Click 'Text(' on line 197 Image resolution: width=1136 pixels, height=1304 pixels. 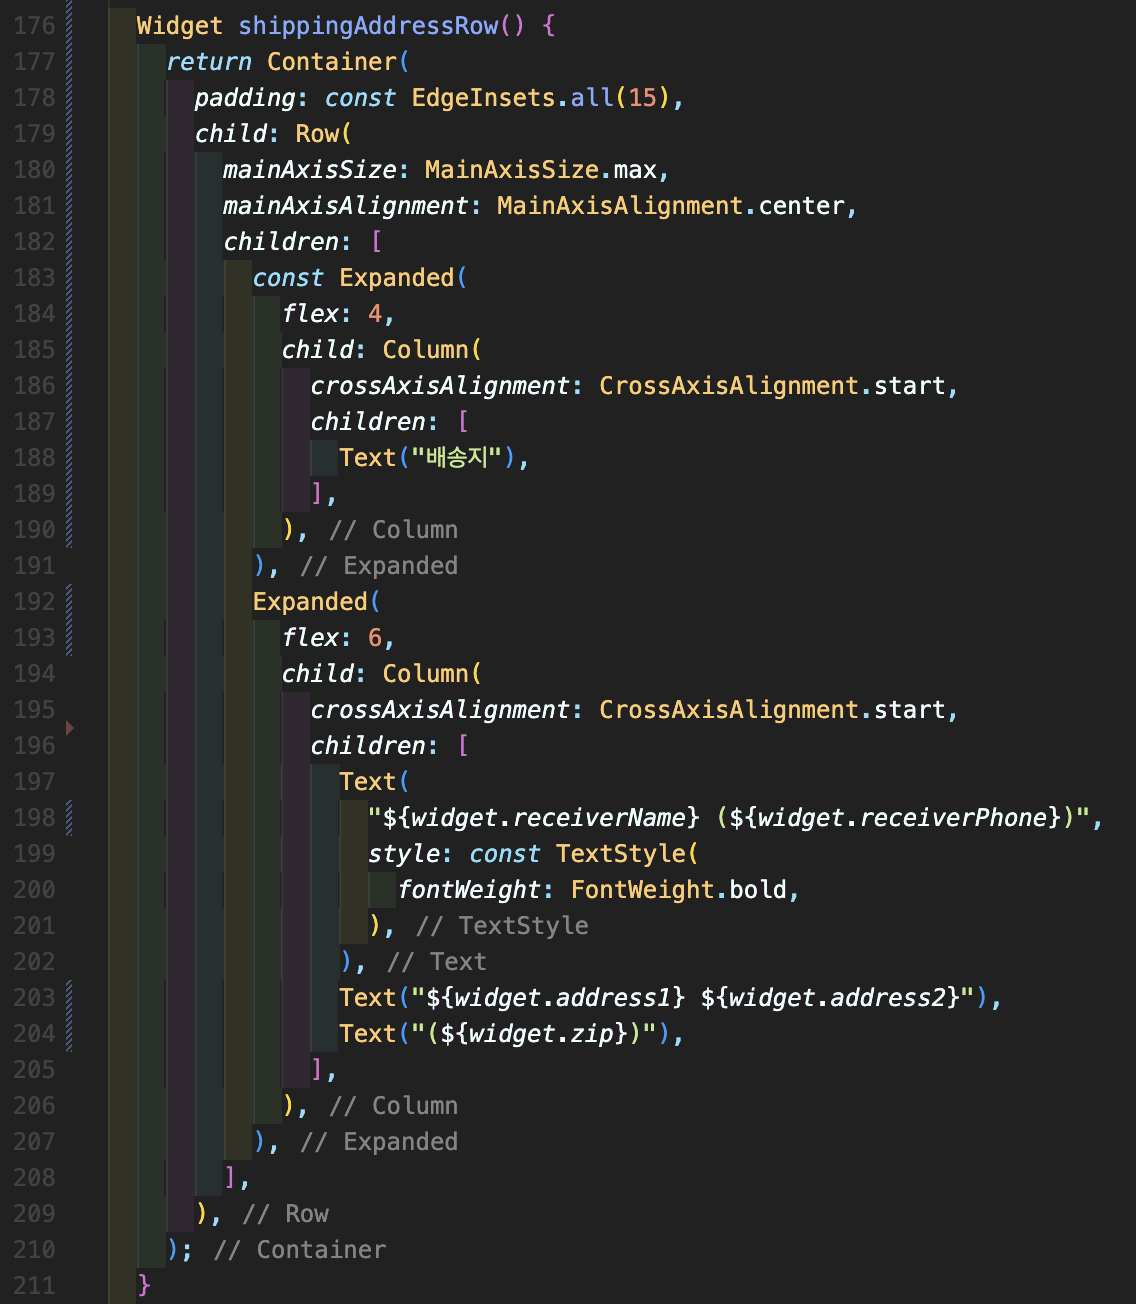point(375,782)
